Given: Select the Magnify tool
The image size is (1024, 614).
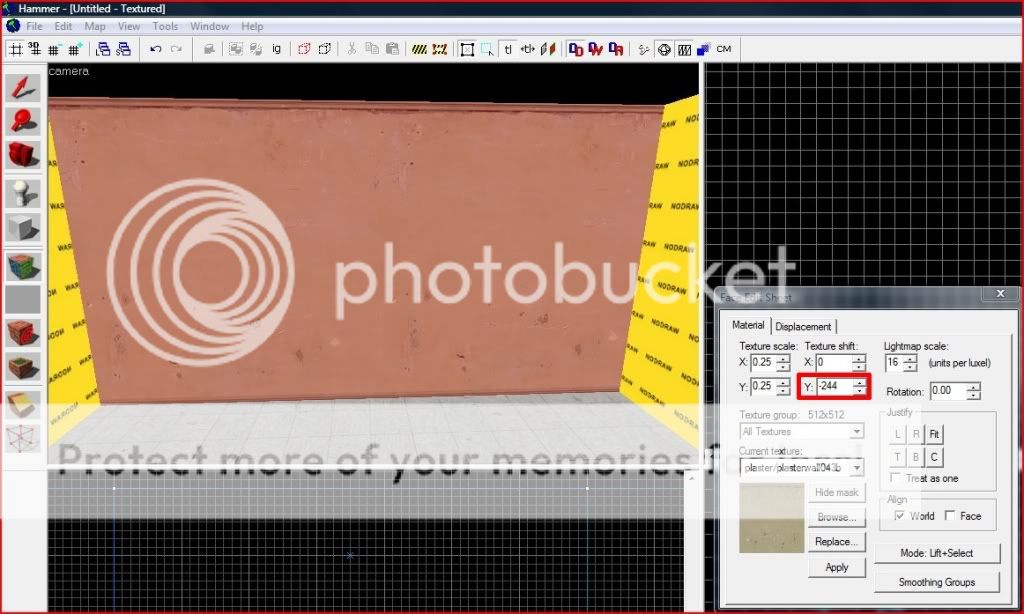Looking at the screenshot, I should coord(23,121).
